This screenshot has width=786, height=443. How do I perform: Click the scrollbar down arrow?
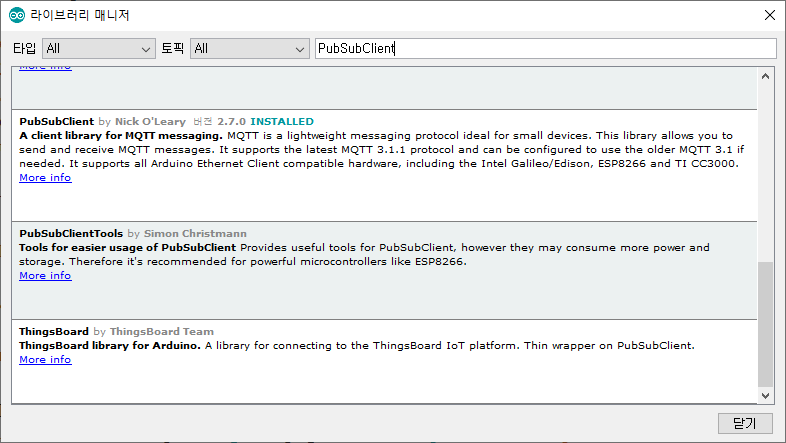point(765,395)
